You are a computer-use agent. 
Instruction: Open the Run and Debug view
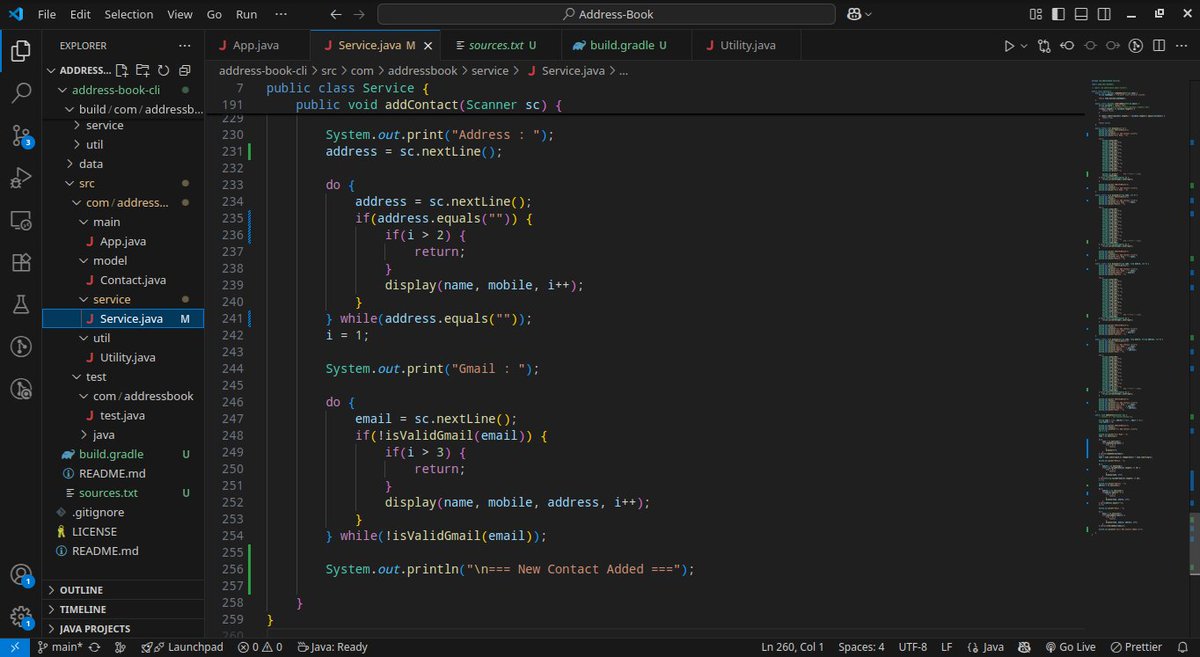click(21, 178)
